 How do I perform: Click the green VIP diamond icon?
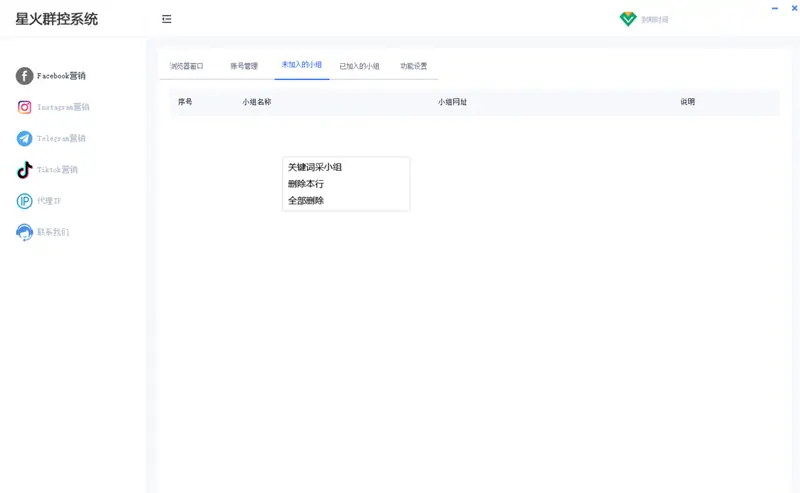point(628,19)
